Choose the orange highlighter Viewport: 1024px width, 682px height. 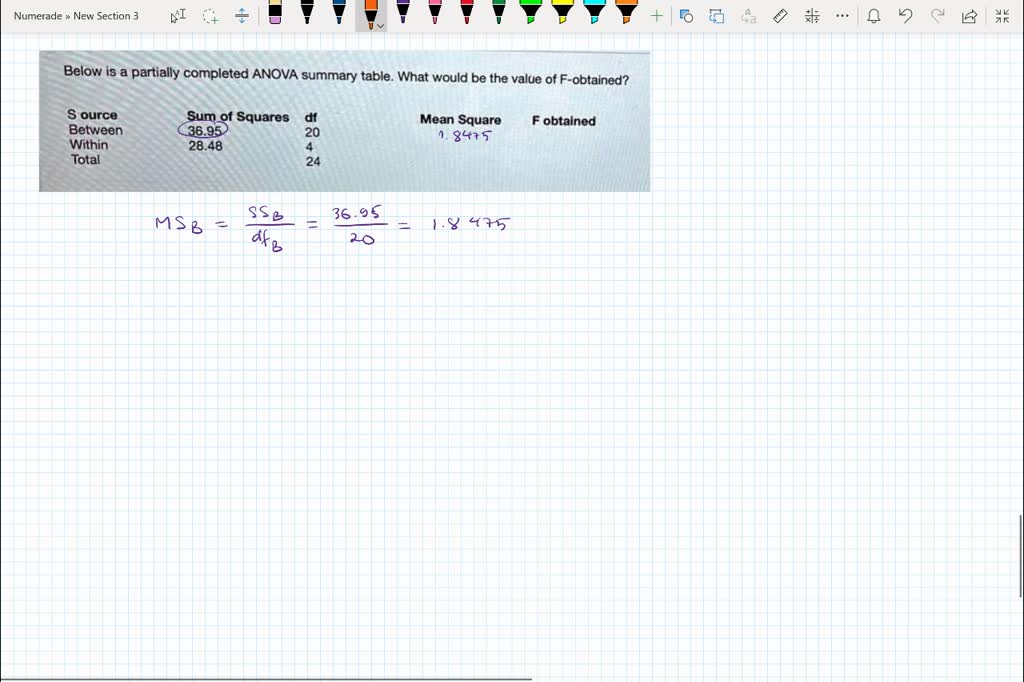pyautogui.click(x=626, y=12)
